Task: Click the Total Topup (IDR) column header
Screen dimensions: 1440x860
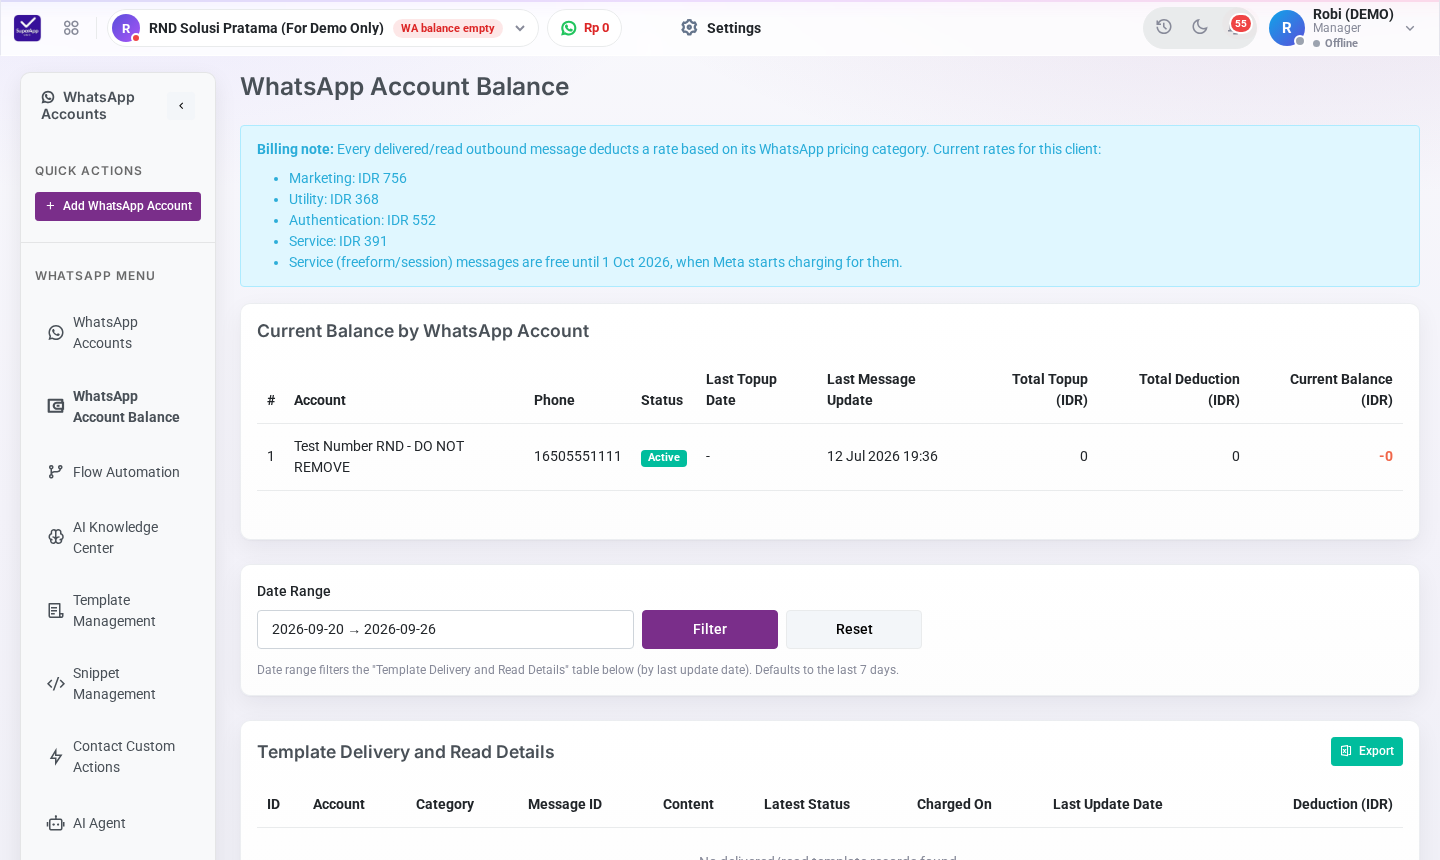Action: [1050, 390]
